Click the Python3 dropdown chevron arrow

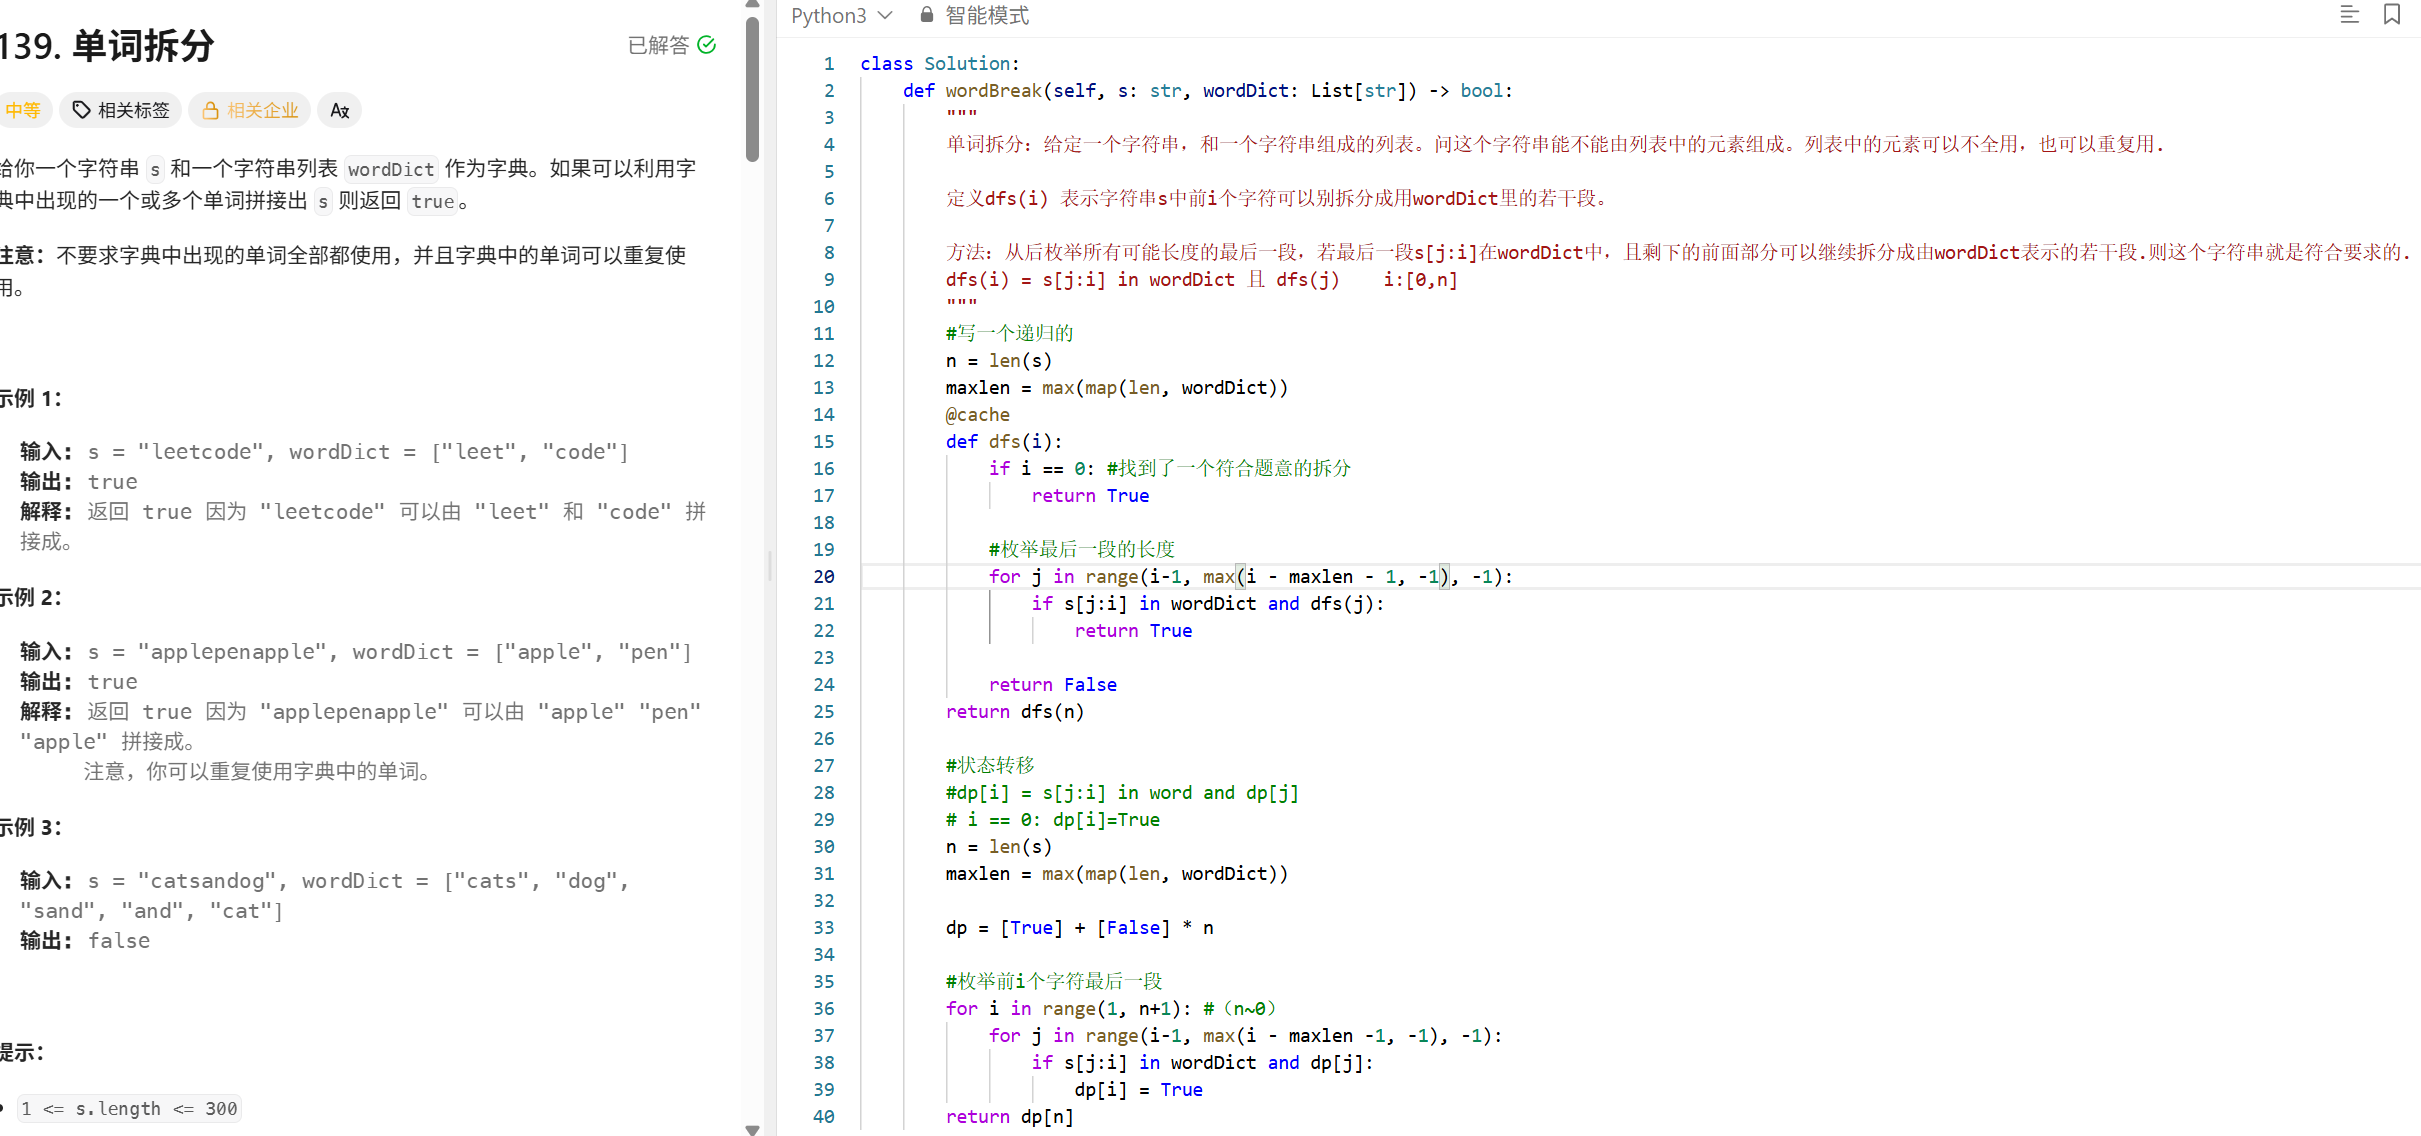[x=885, y=15]
